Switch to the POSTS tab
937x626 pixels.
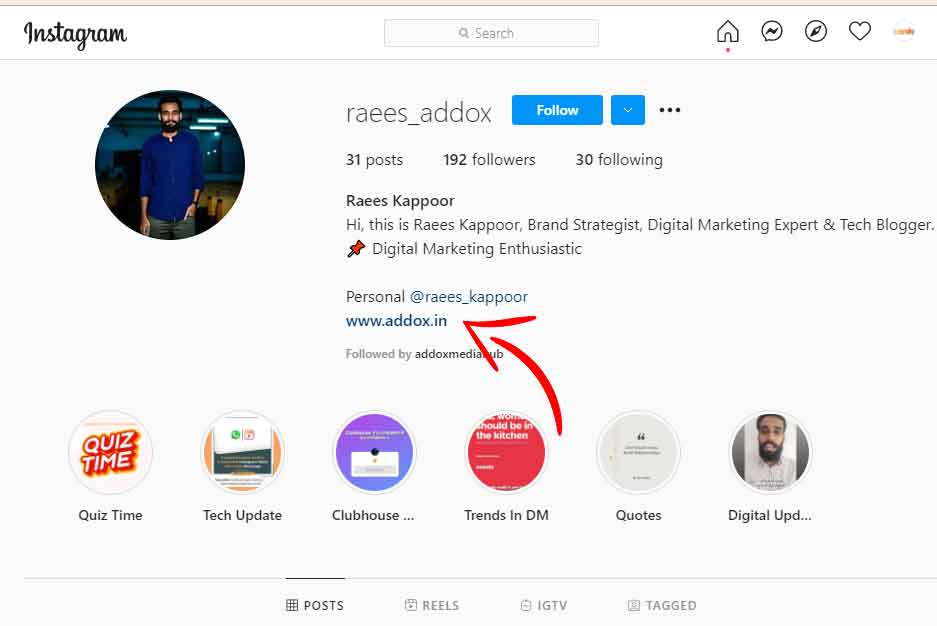tap(315, 605)
